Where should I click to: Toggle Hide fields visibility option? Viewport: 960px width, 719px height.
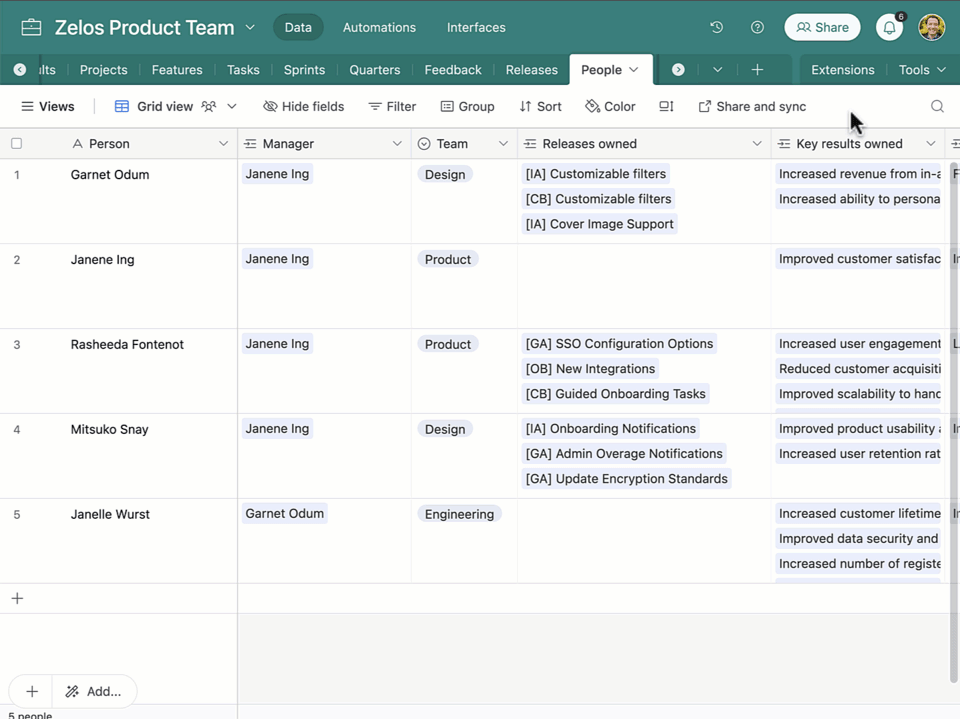(303, 106)
